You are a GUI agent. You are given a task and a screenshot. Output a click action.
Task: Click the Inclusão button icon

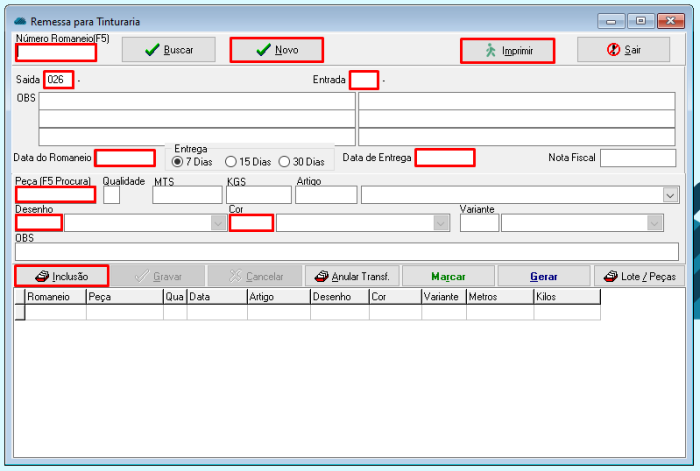(43, 276)
